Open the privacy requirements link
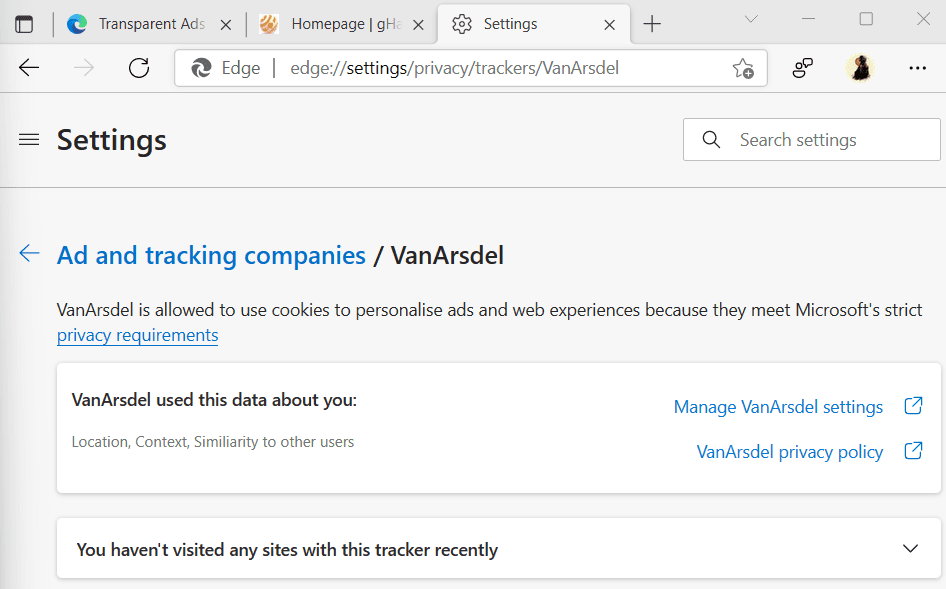 point(137,335)
